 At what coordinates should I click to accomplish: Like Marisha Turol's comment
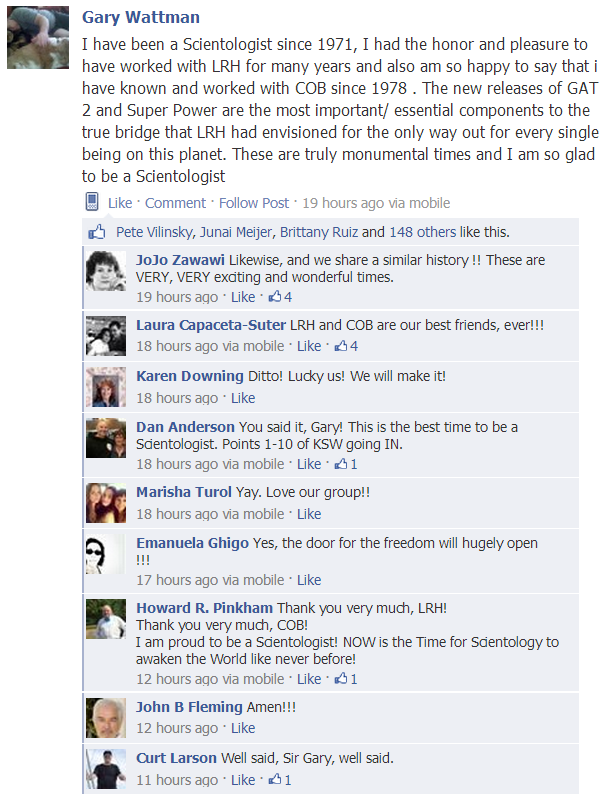[x=309, y=514]
